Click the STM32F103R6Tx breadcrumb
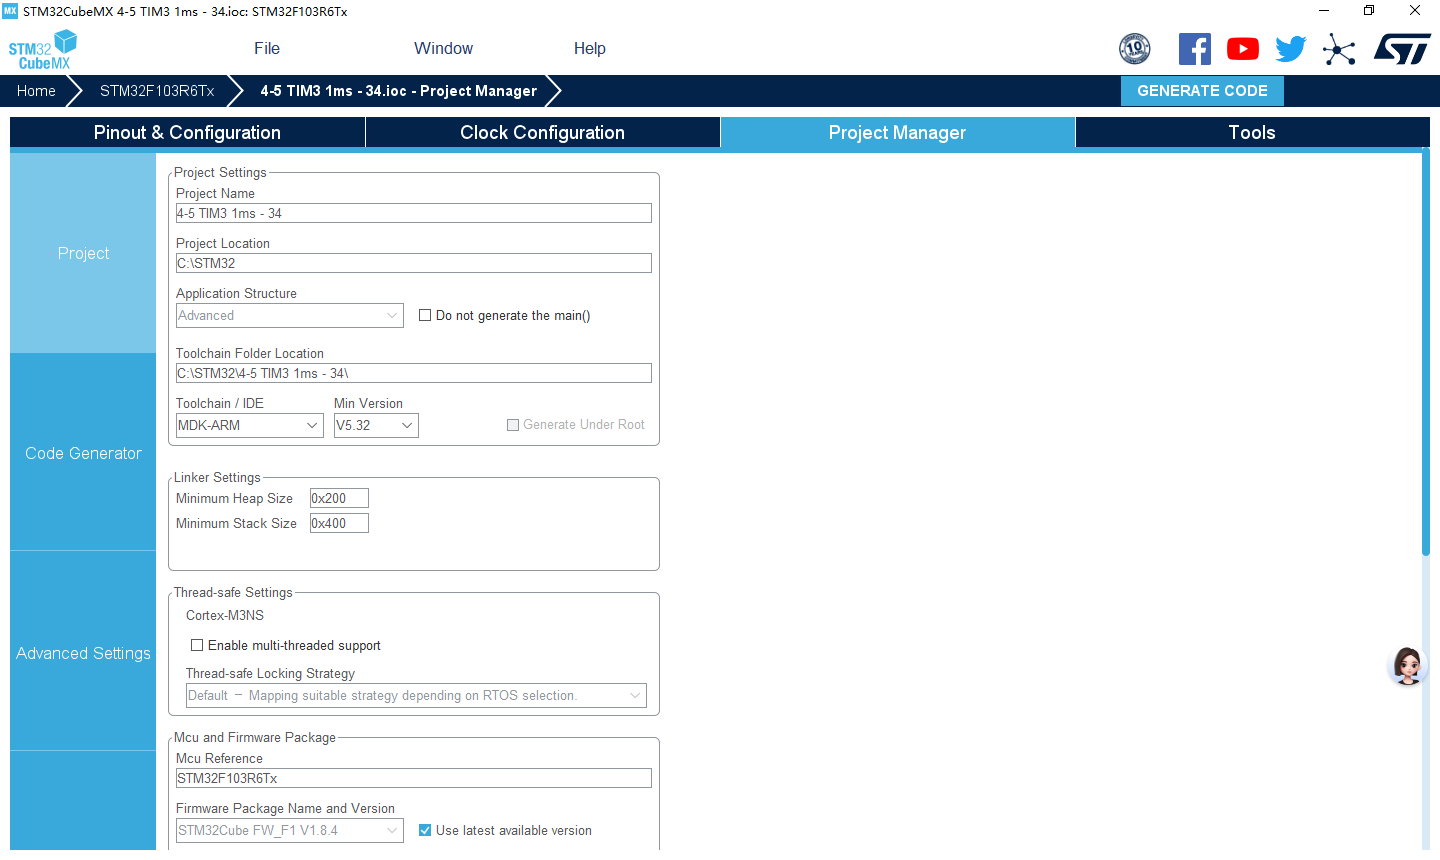Image resolution: width=1440 pixels, height=860 pixels. coord(157,91)
